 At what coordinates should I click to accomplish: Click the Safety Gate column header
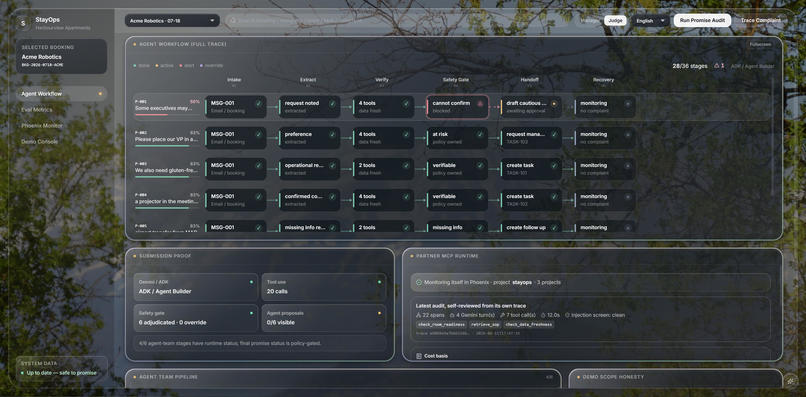tap(455, 80)
